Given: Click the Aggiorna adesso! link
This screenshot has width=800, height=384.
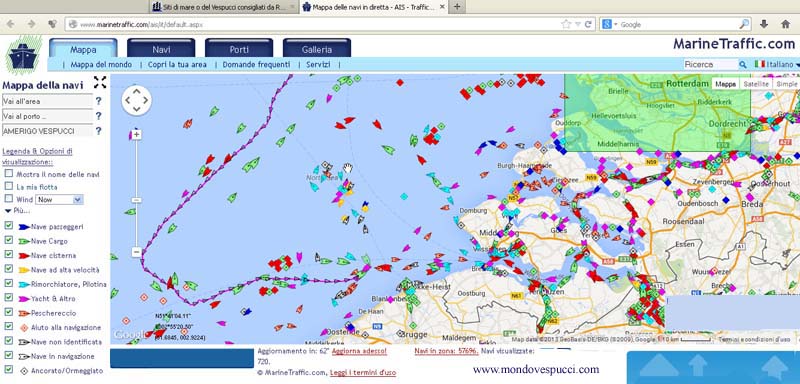Looking at the screenshot, I should point(359,351).
